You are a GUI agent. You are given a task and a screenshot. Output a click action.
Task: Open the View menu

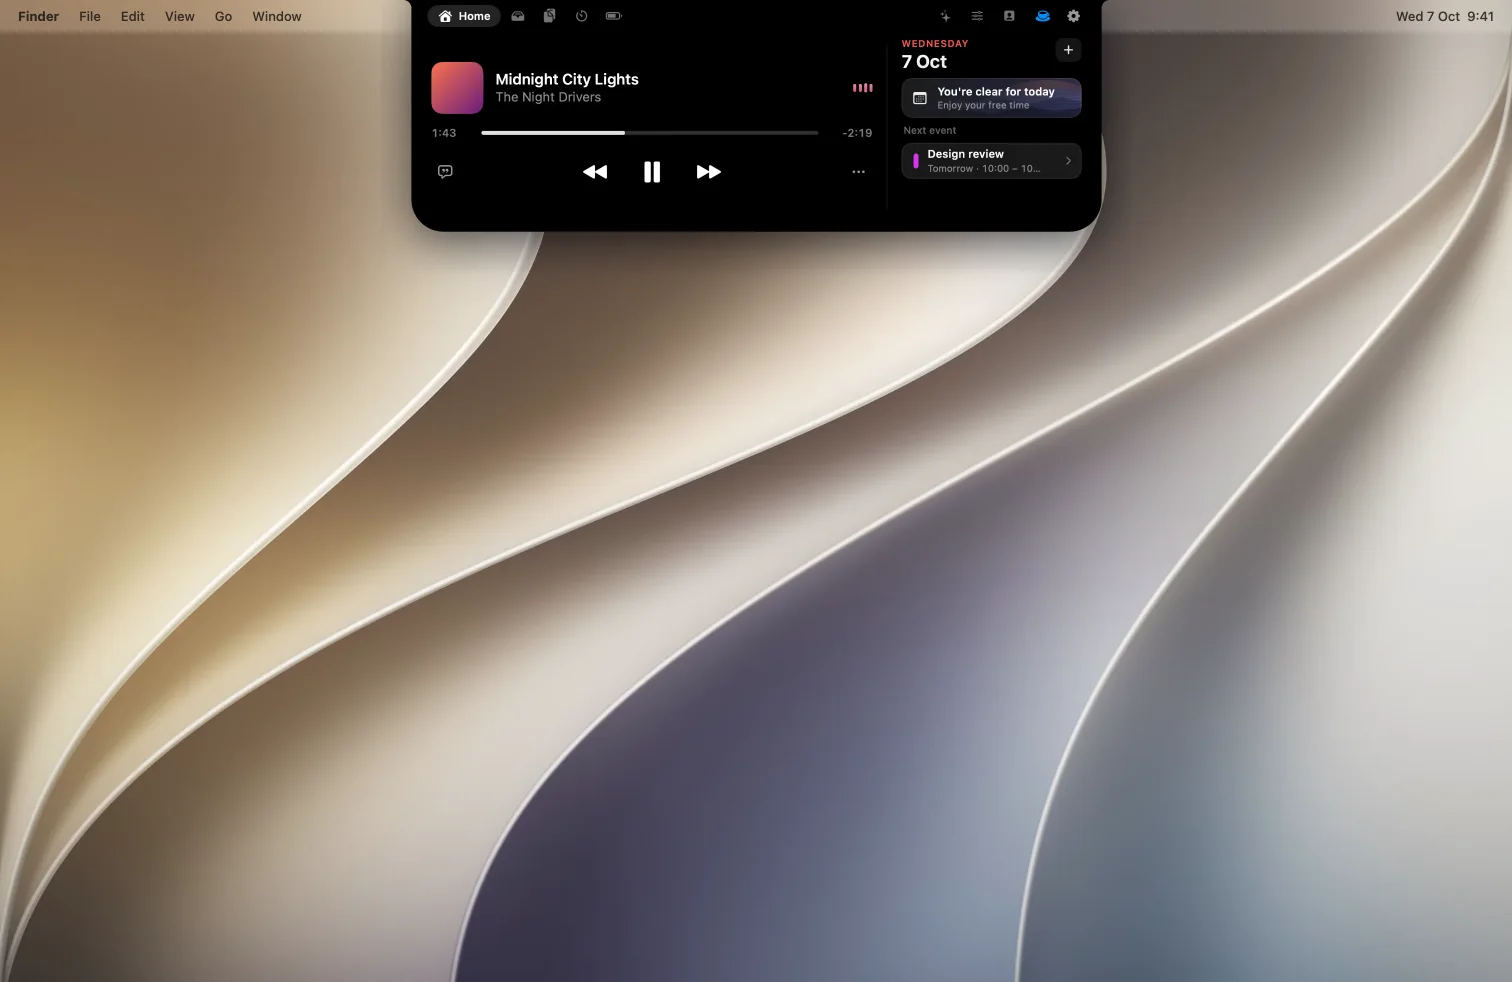tap(180, 16)
